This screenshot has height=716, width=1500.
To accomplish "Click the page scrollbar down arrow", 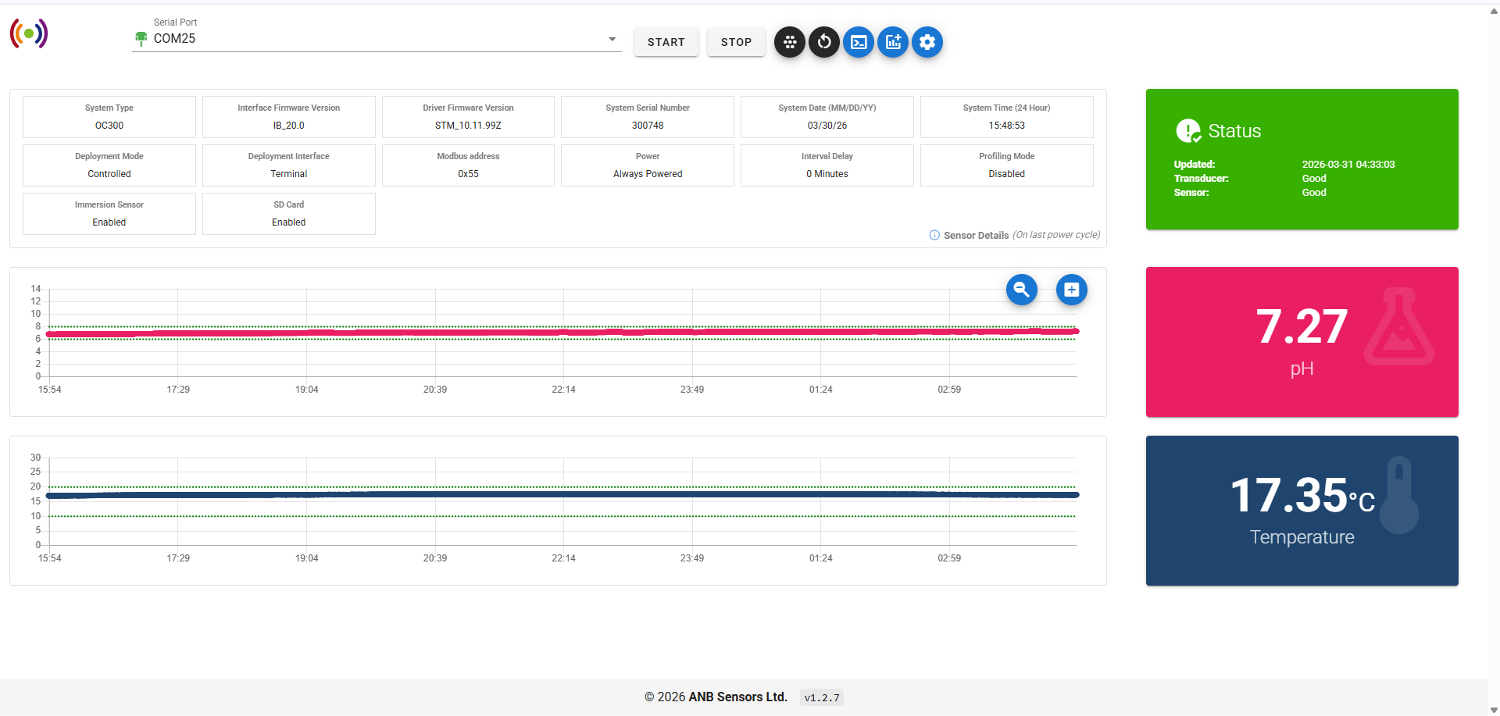I will 1493,709.
